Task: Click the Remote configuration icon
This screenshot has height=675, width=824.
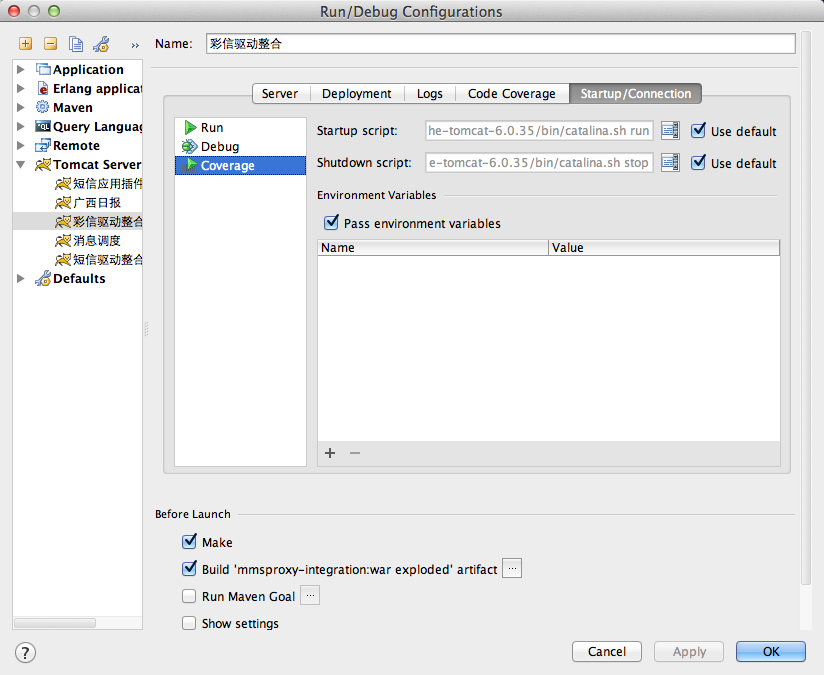Action: 43,146
